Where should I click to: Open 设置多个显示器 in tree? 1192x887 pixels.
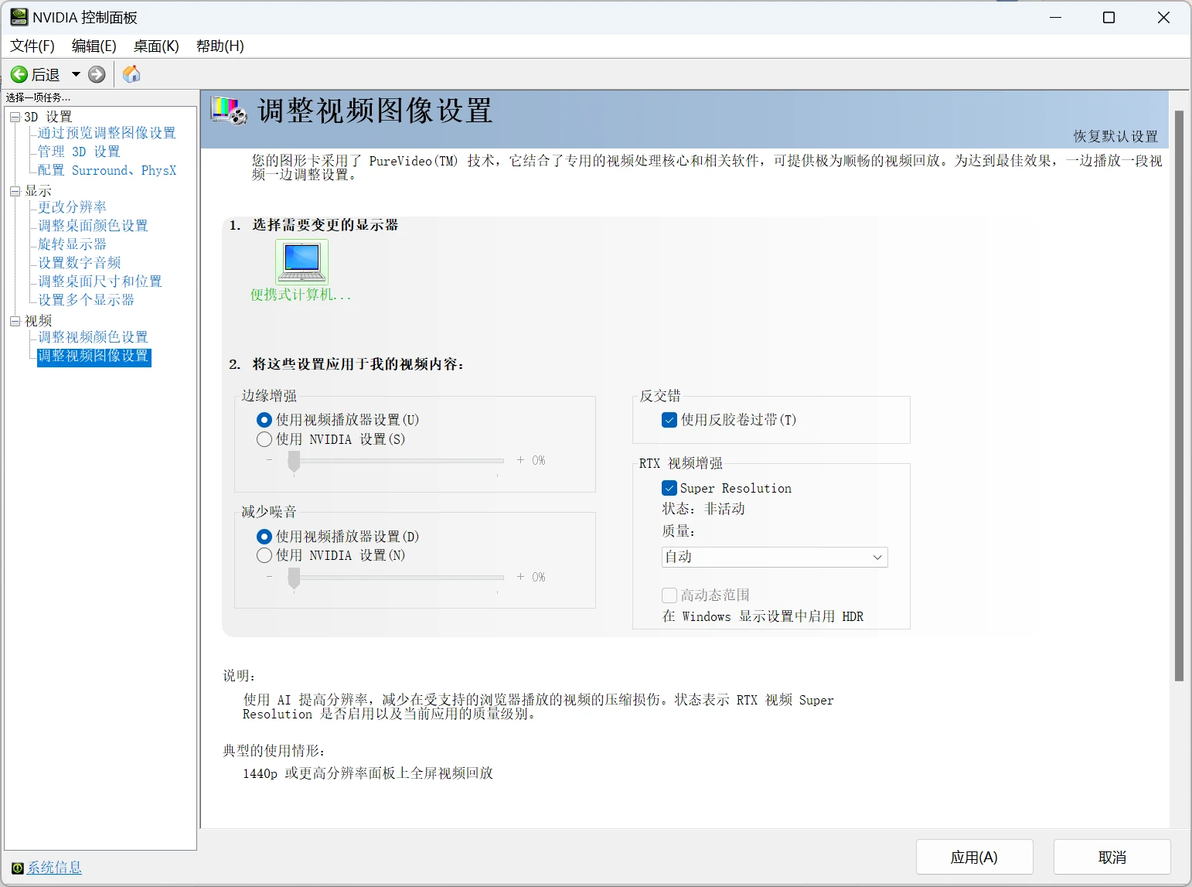coord(86,300)
